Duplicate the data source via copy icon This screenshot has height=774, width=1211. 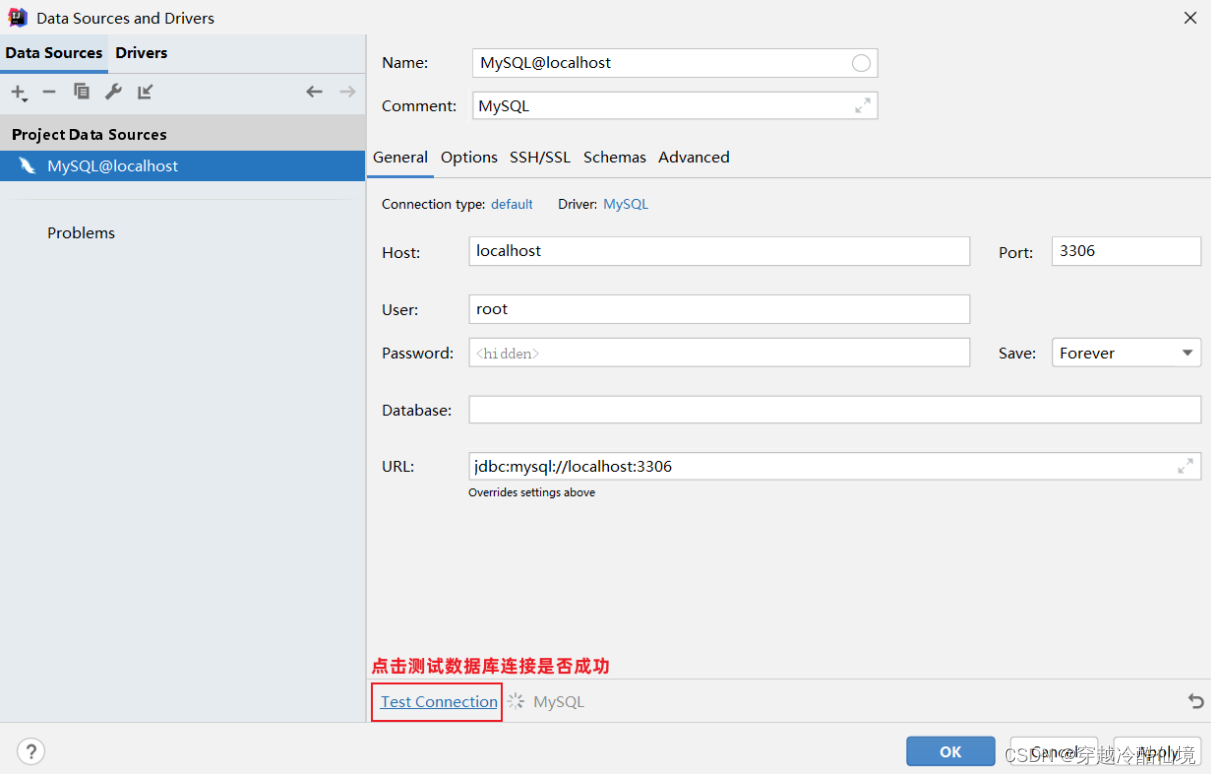82,92
